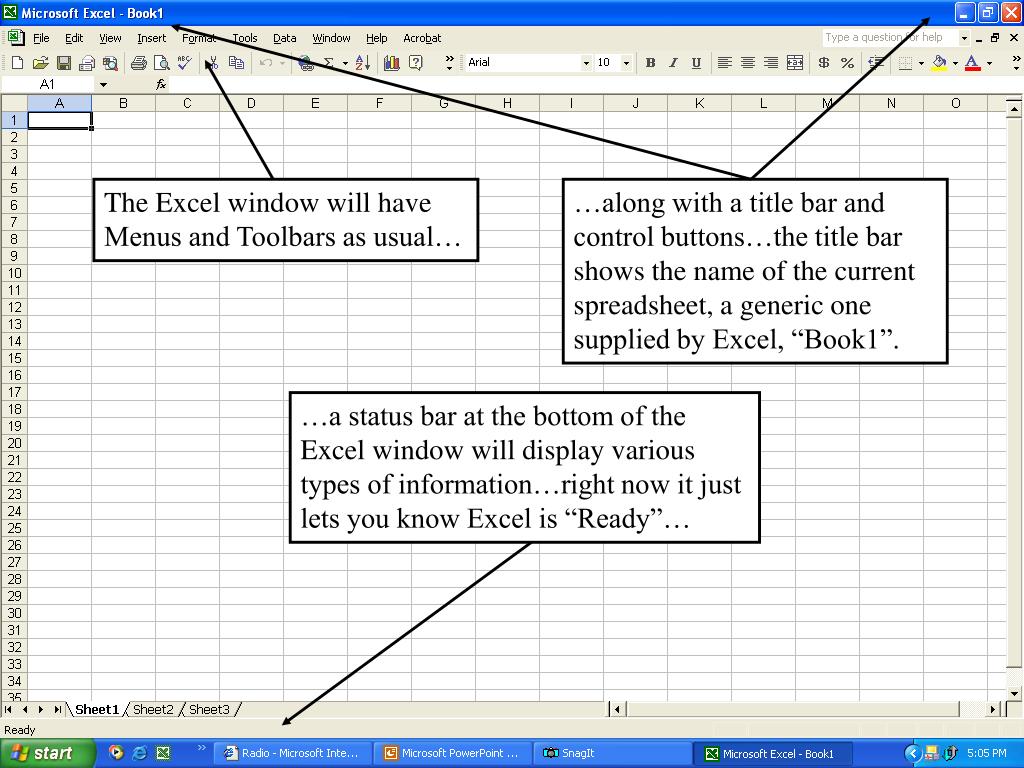Click the horizontal scrollbar left arrow
Screen dimensions: 1024x768
coord(616,709)
